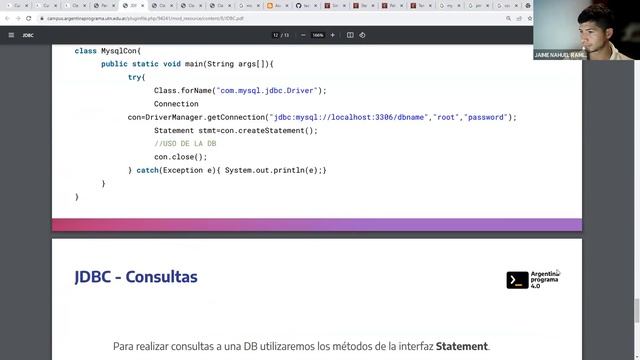This screenshot has width=640, height=360.
Task: Click the jdbc:mysql://localhost:3306/dbname string
Action: pos(349,117)
